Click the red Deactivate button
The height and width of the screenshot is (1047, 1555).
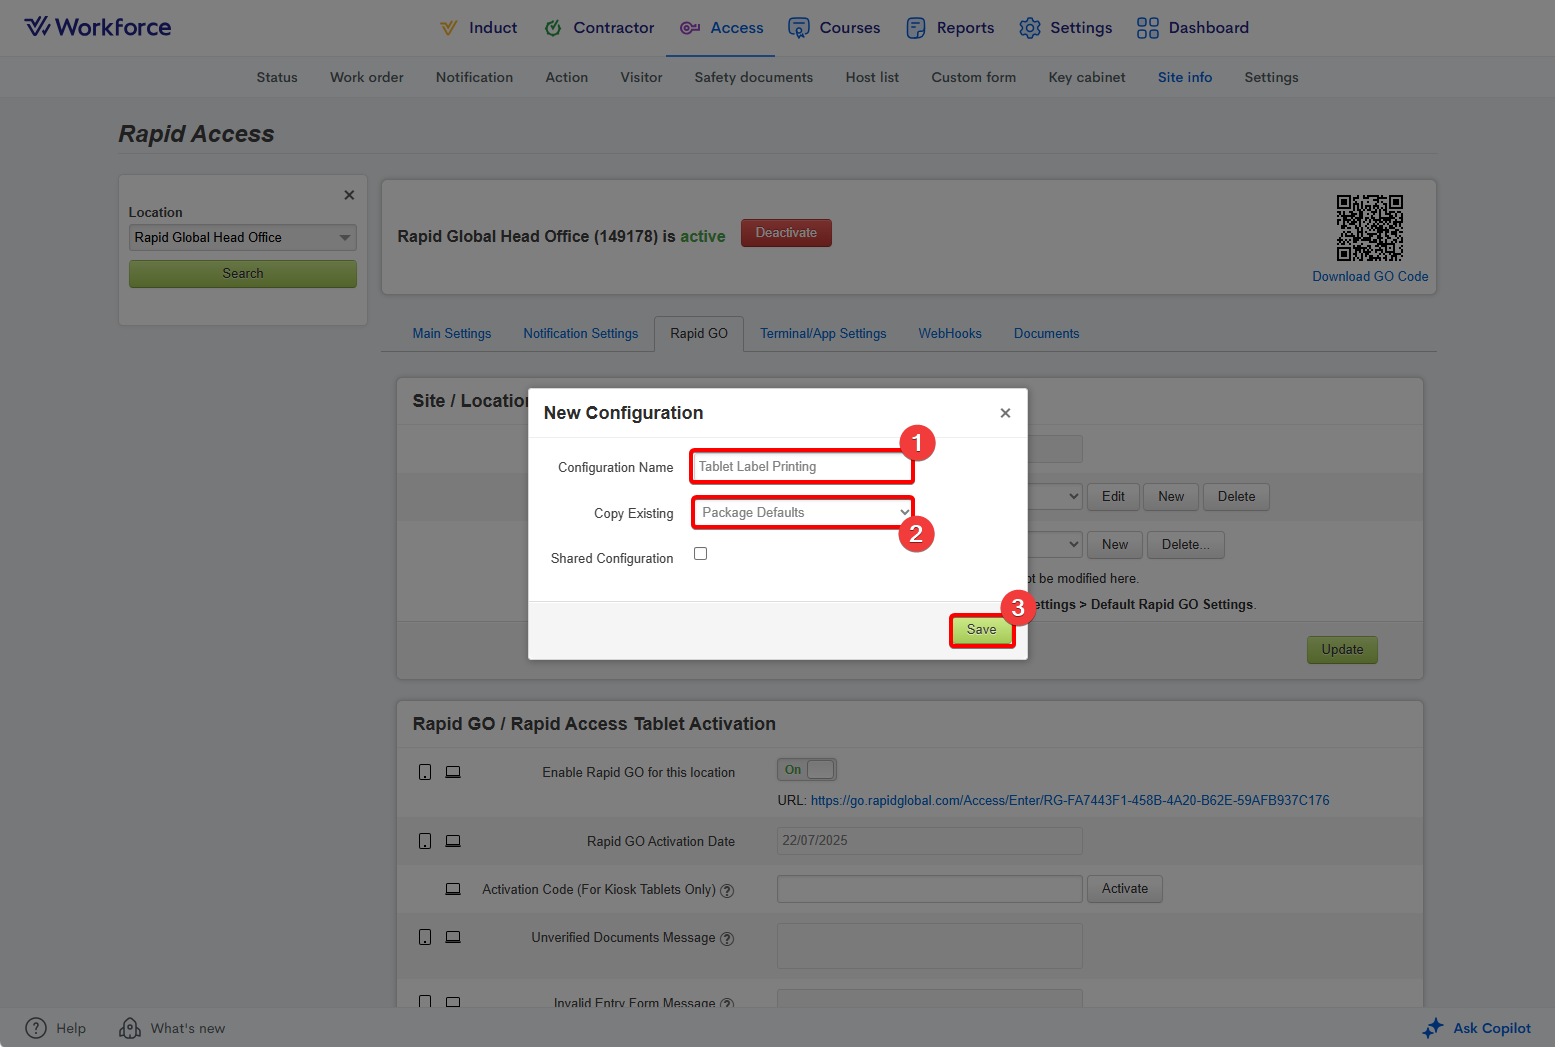tap(786, 233)
